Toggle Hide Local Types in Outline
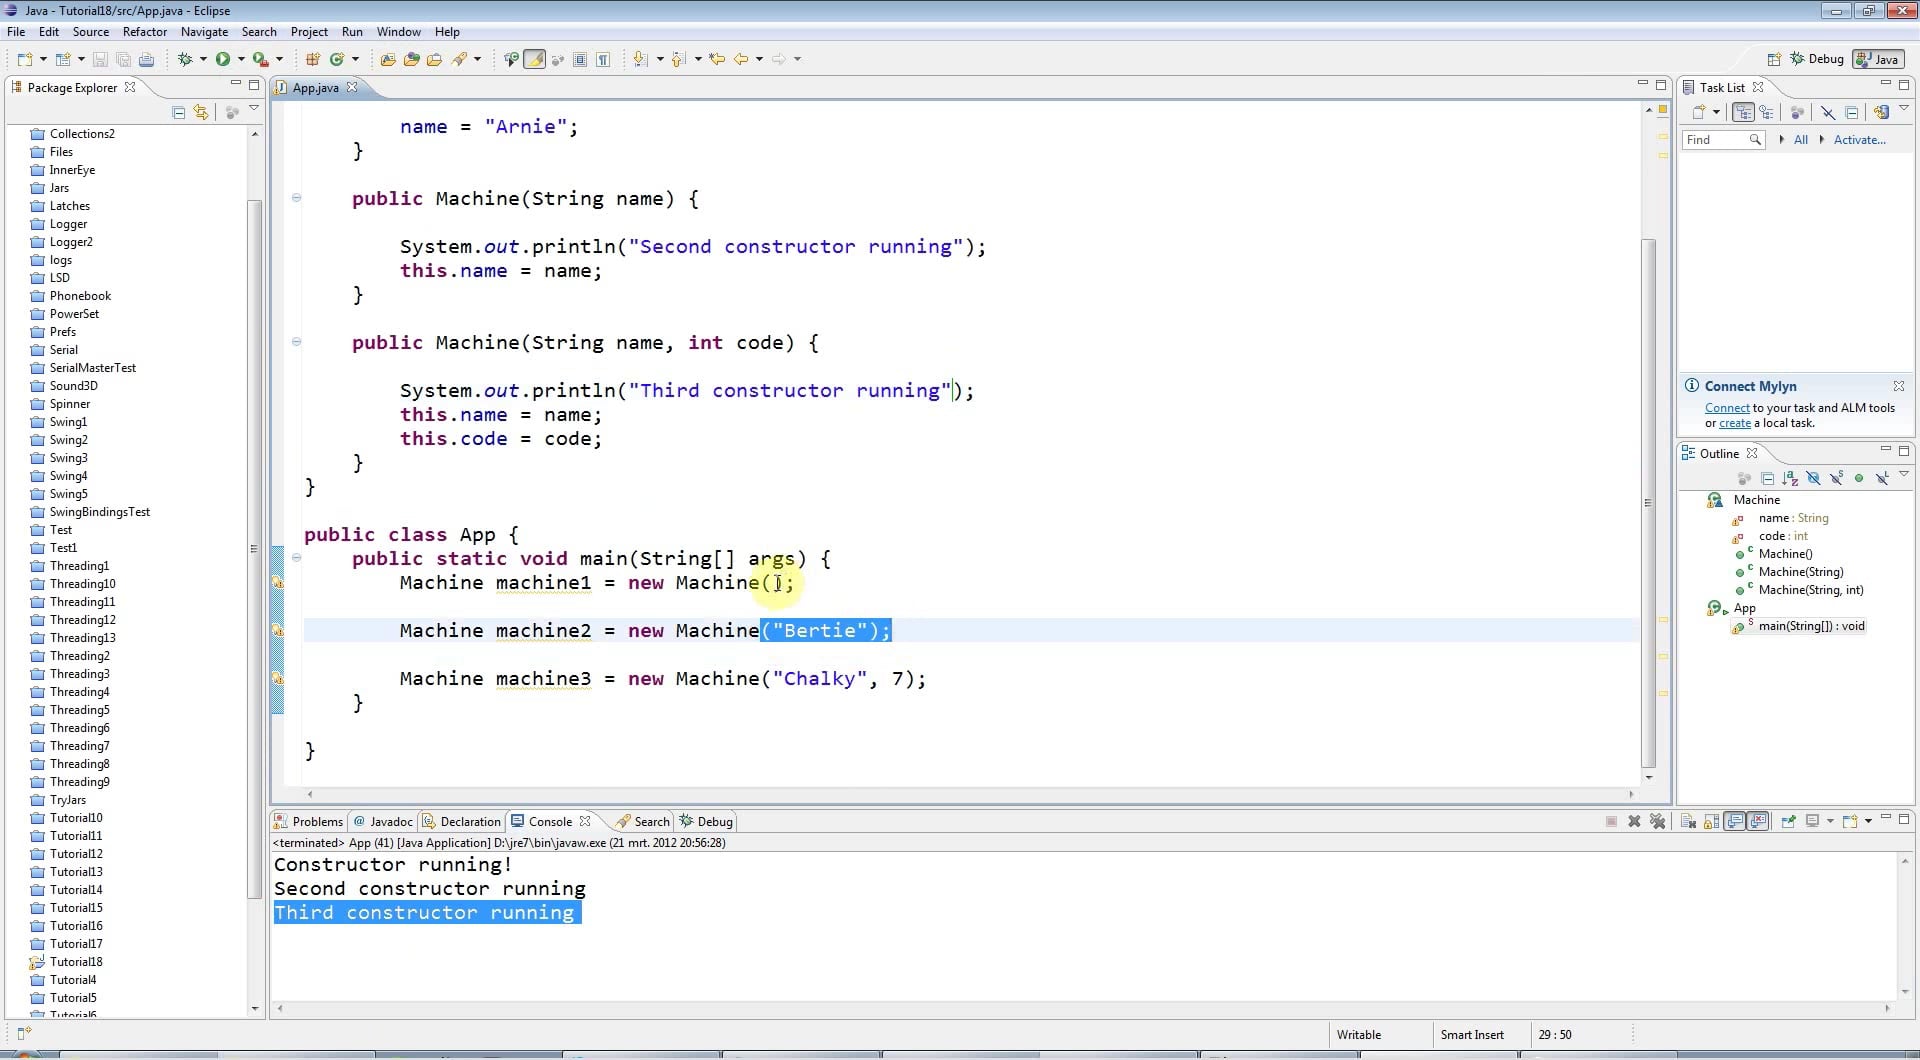This screenshot has height=1060, width=1920. pos(1882,478)
